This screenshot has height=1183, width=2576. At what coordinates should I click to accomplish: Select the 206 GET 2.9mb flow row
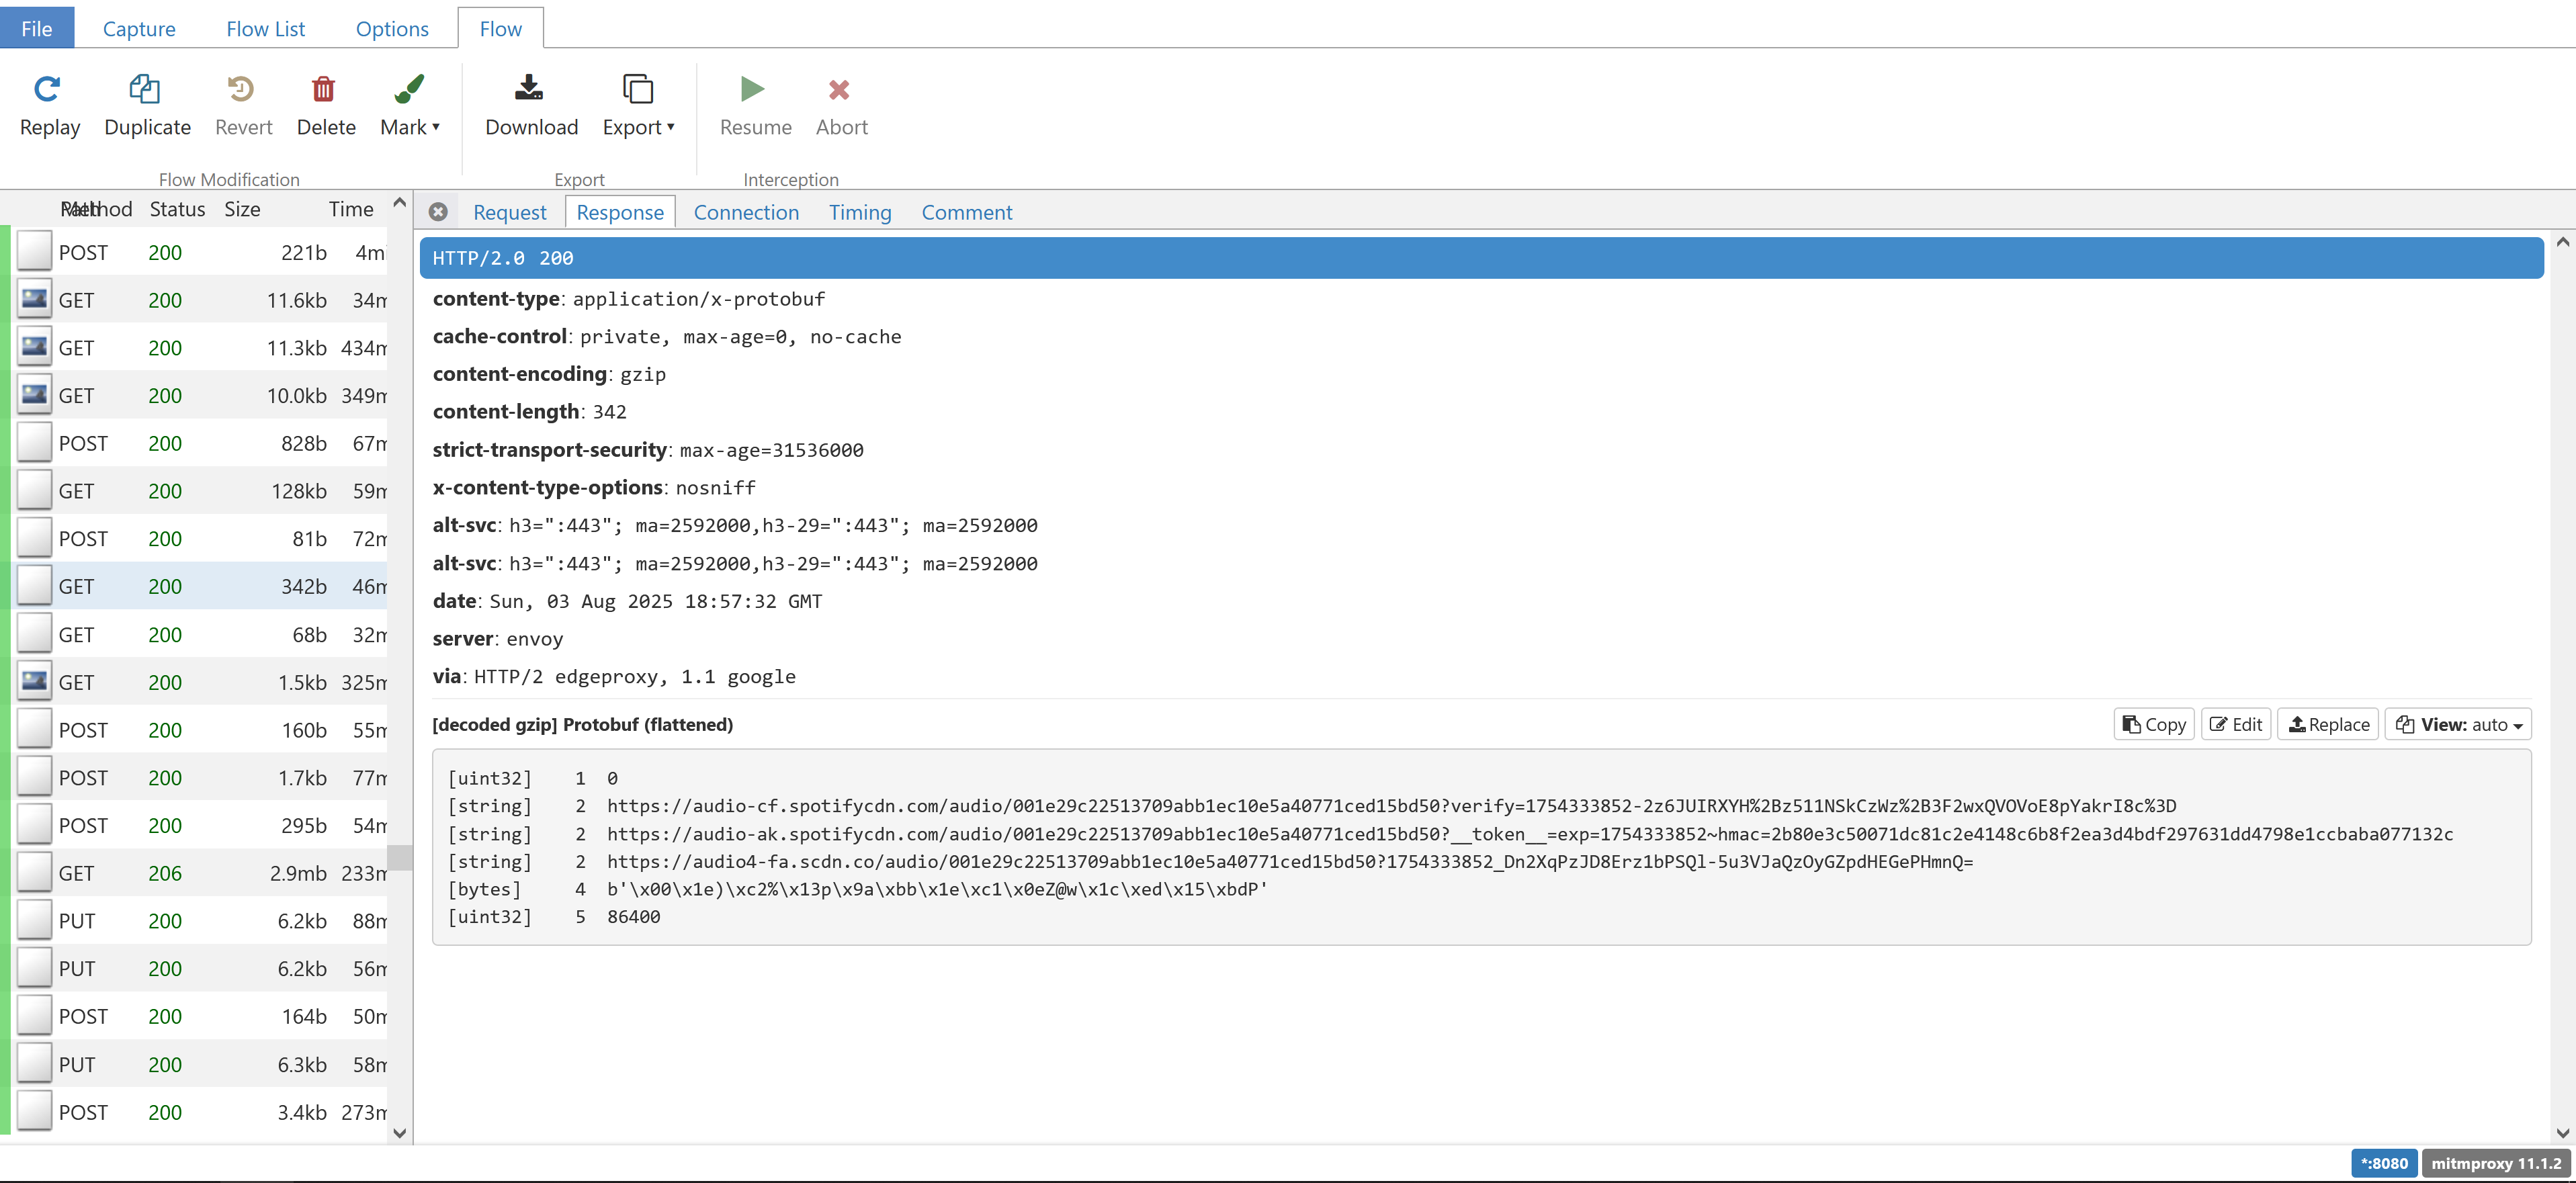click(200, 873)
